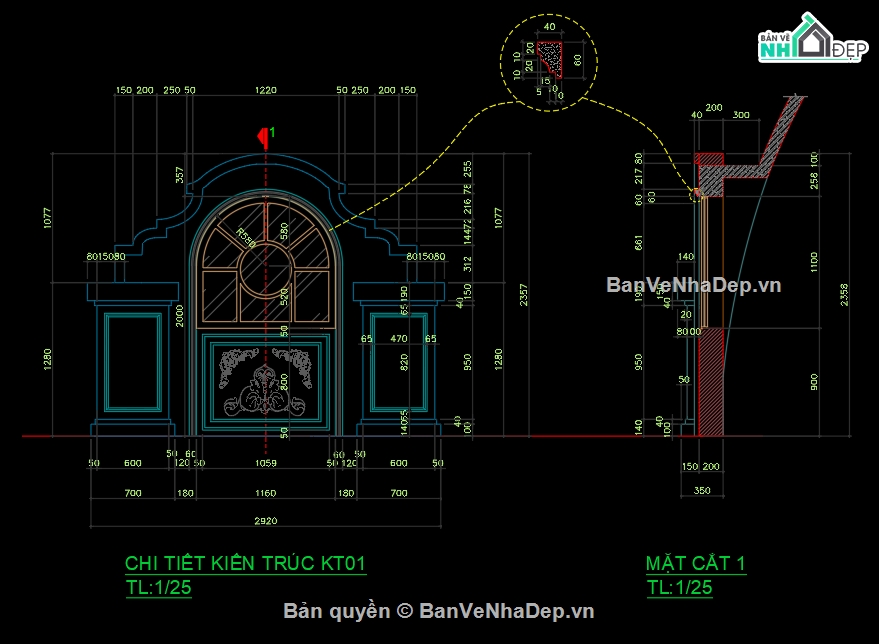Click the TL:1/25 scale under KT01 title
The image size is (879, 644).
point(158,588)
